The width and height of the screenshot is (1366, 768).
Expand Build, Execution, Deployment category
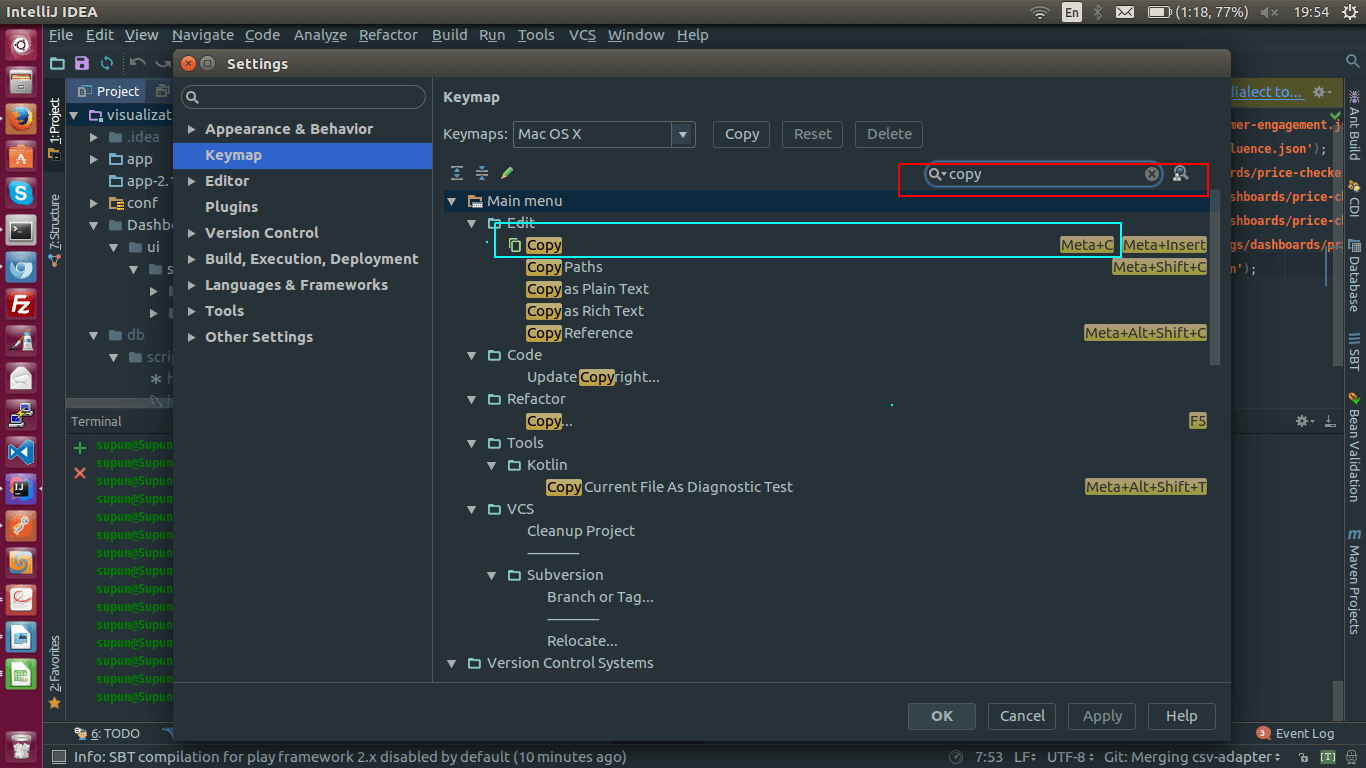pos(192,259)
